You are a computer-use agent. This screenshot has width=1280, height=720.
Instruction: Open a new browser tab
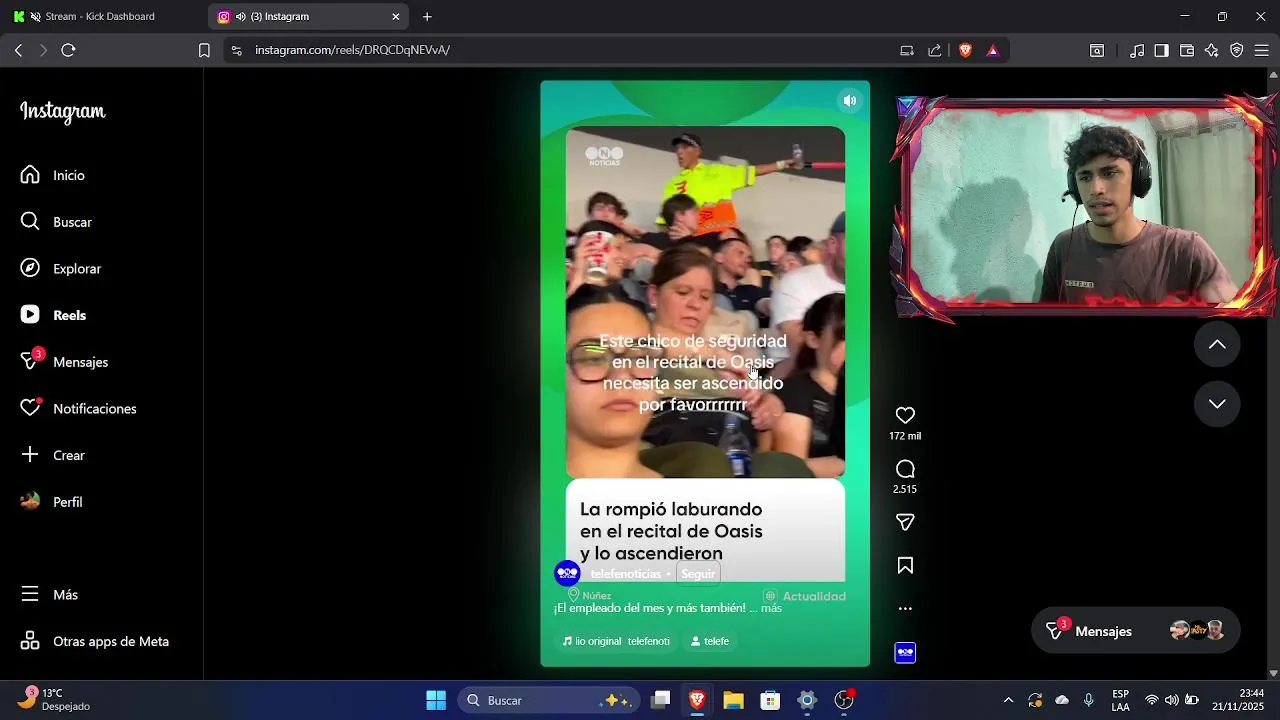tap(427, 16)
